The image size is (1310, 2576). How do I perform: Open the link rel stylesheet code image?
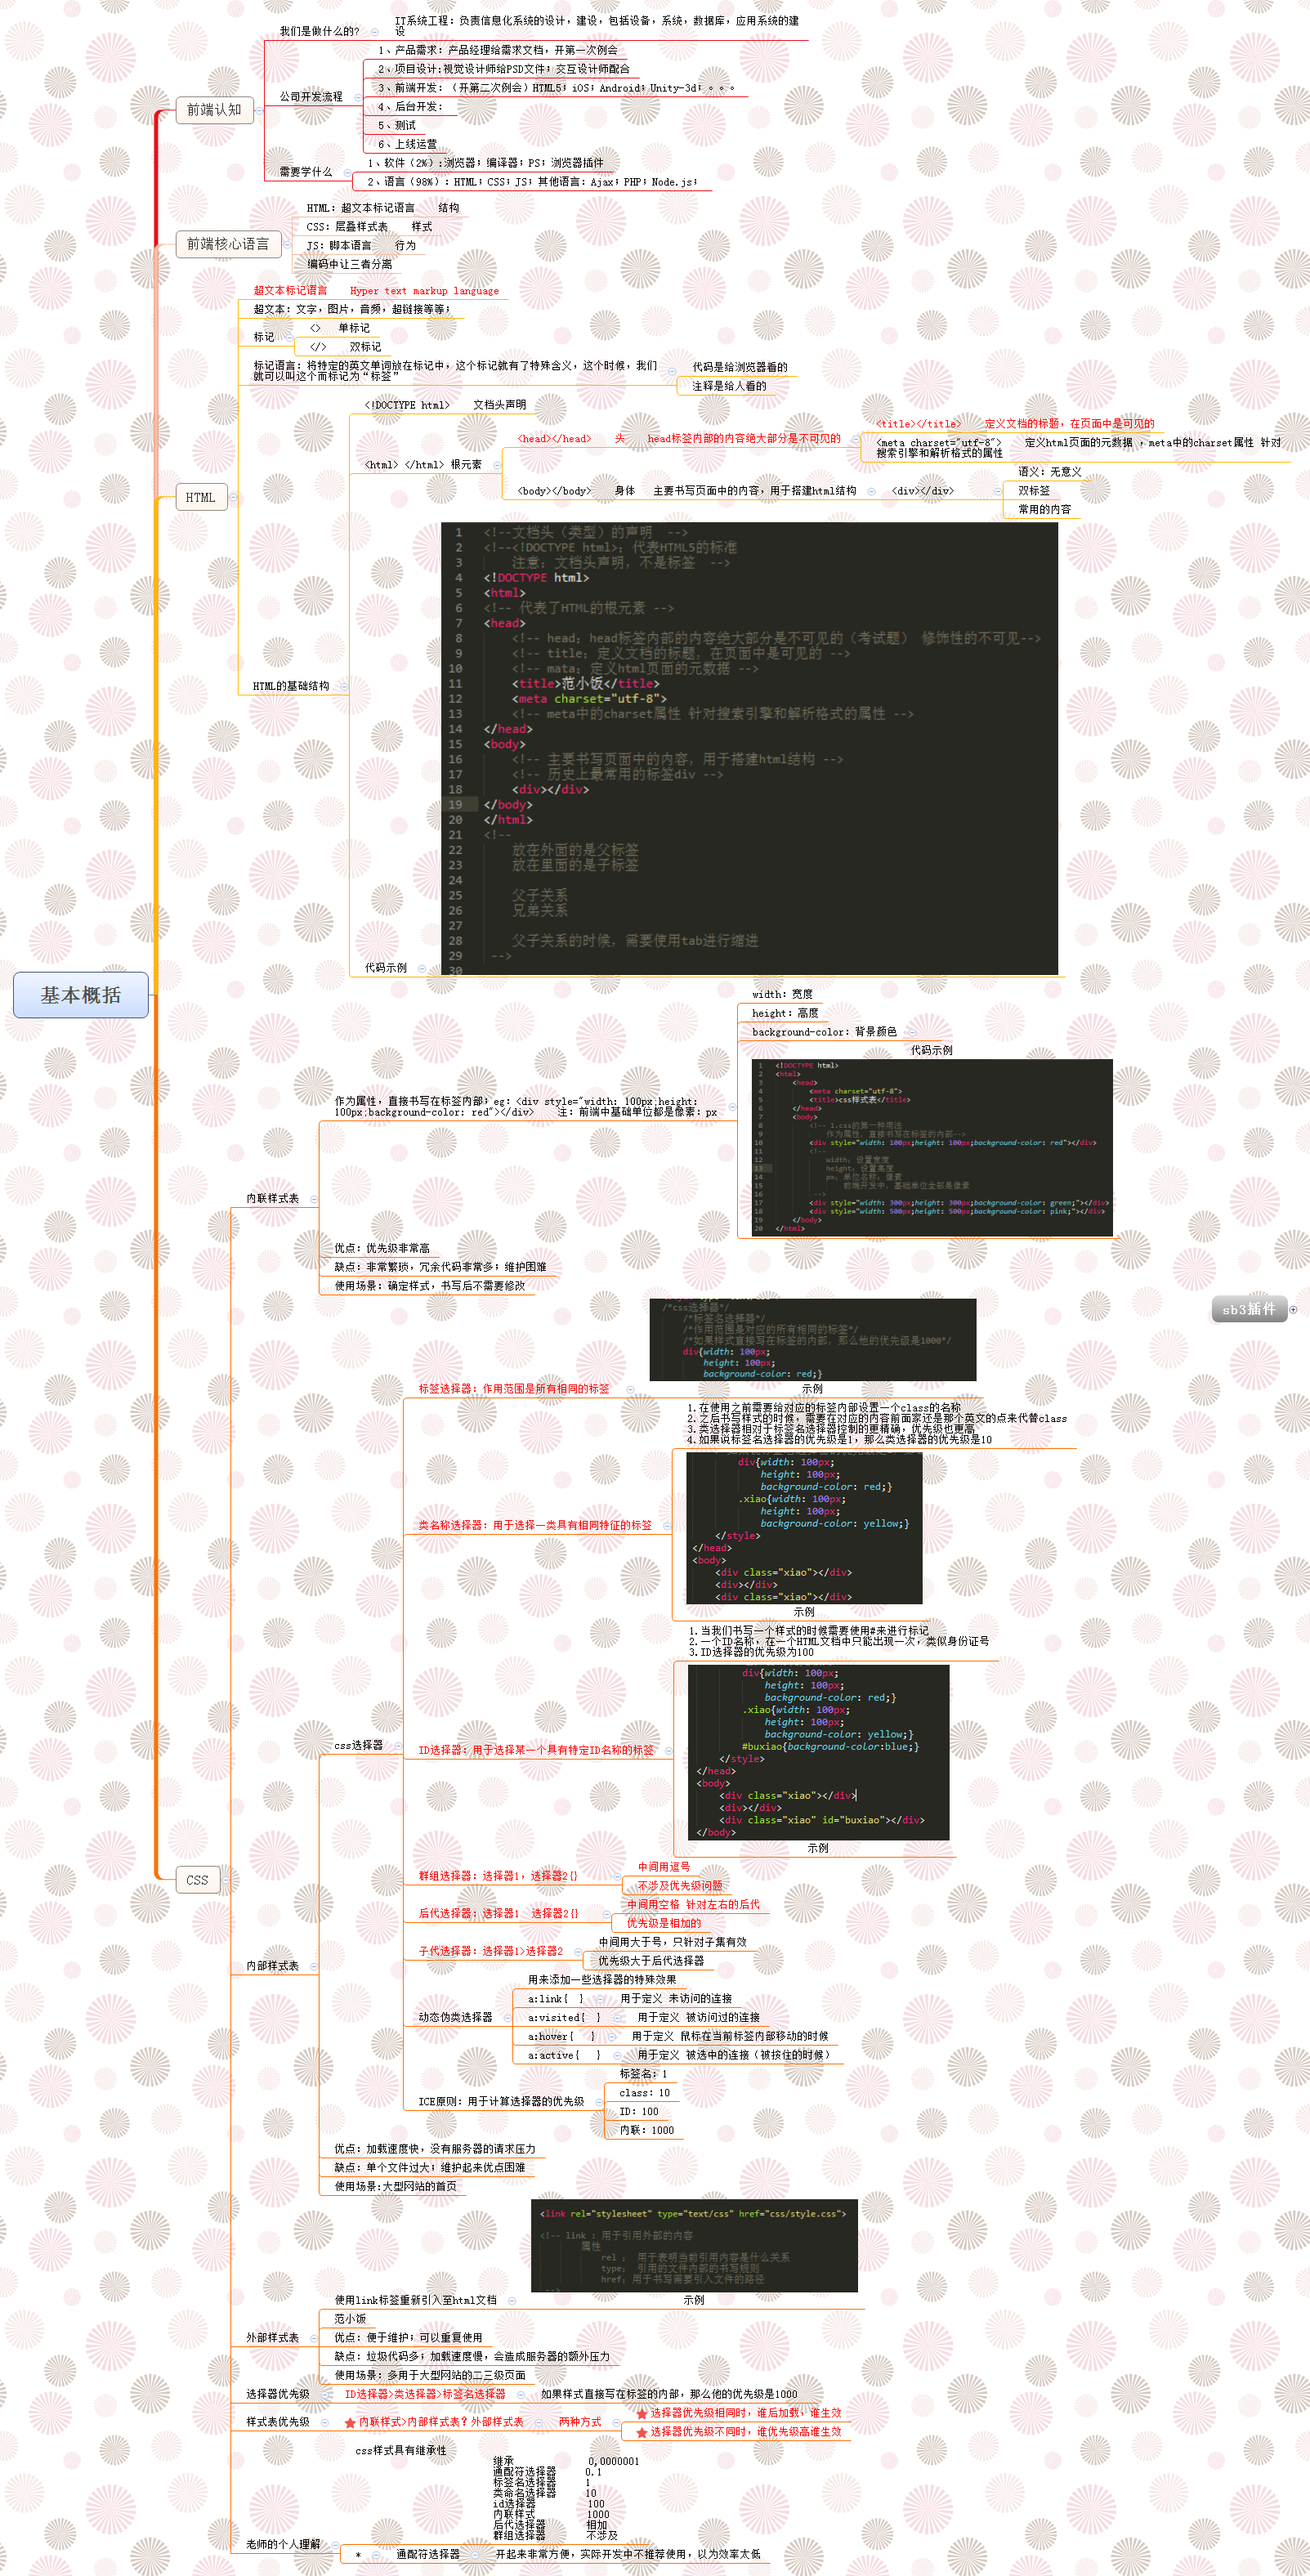[x=694, y=2246]
